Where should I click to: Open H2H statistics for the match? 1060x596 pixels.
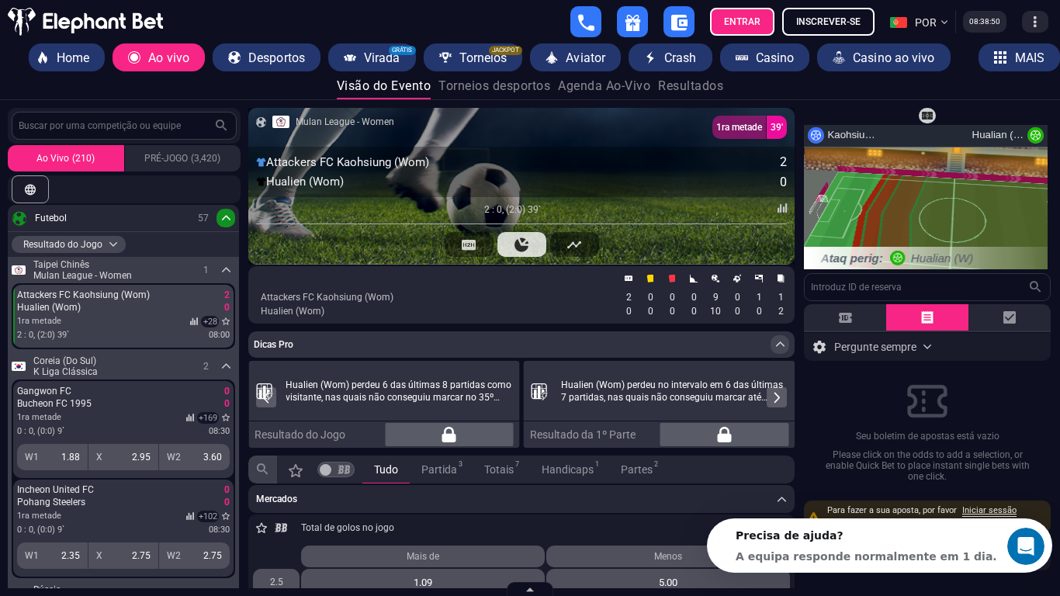click(468, 245)
